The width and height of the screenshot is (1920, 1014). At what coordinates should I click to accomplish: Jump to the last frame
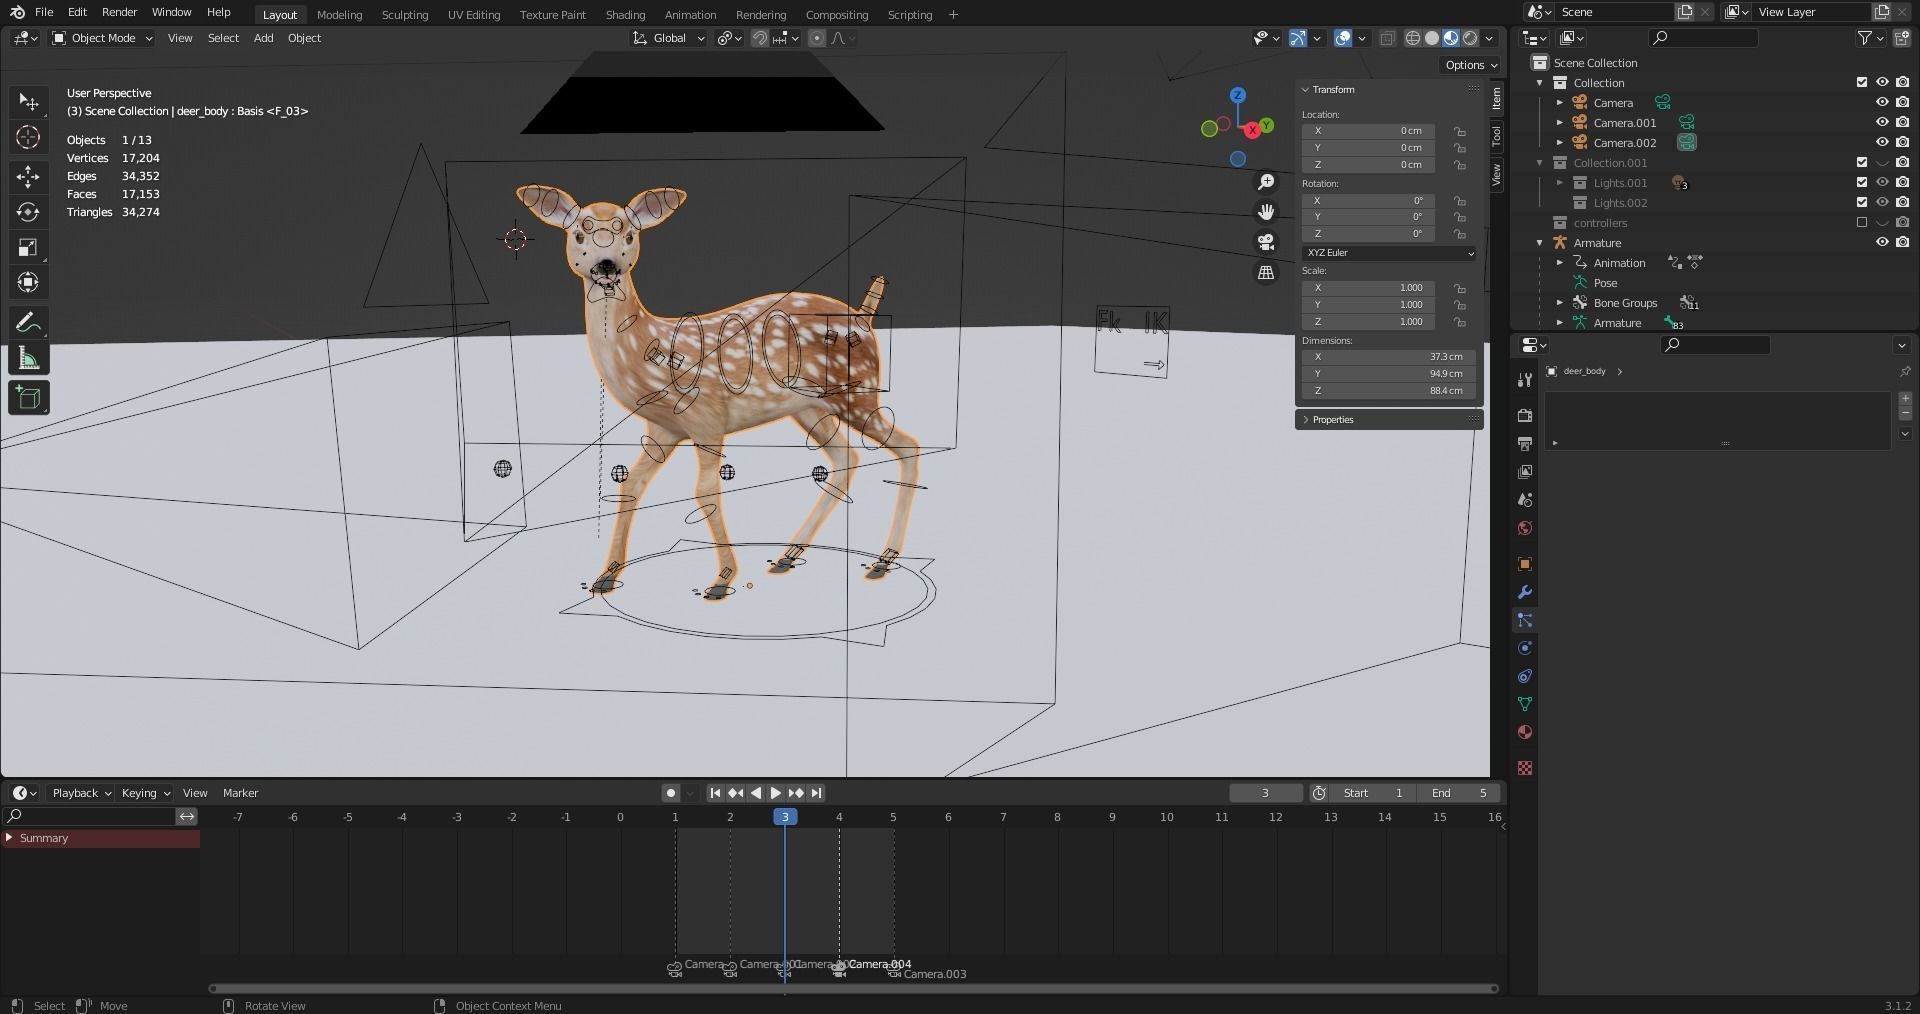pos(816,793)
